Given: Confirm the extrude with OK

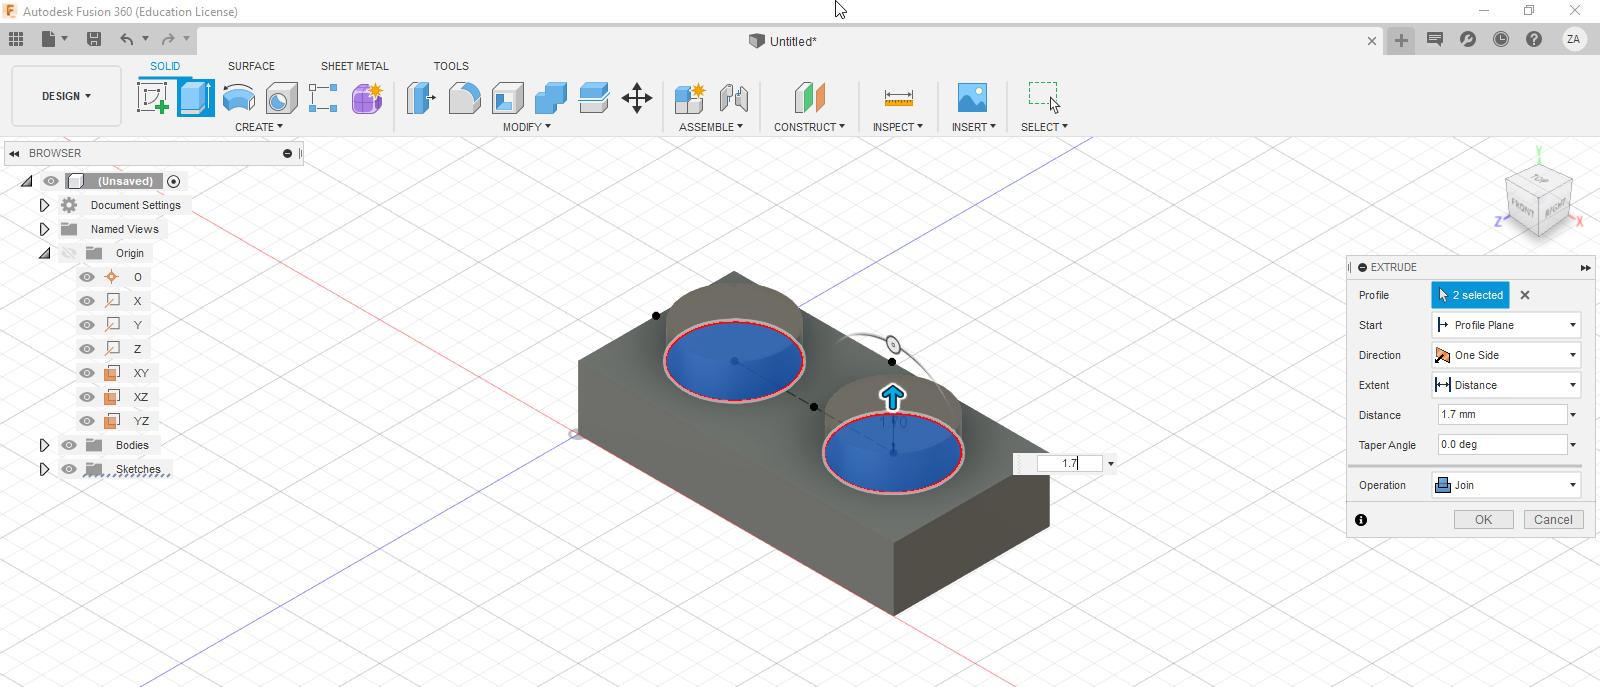Looking at the screenshot, I should (x=1483, y=520).
